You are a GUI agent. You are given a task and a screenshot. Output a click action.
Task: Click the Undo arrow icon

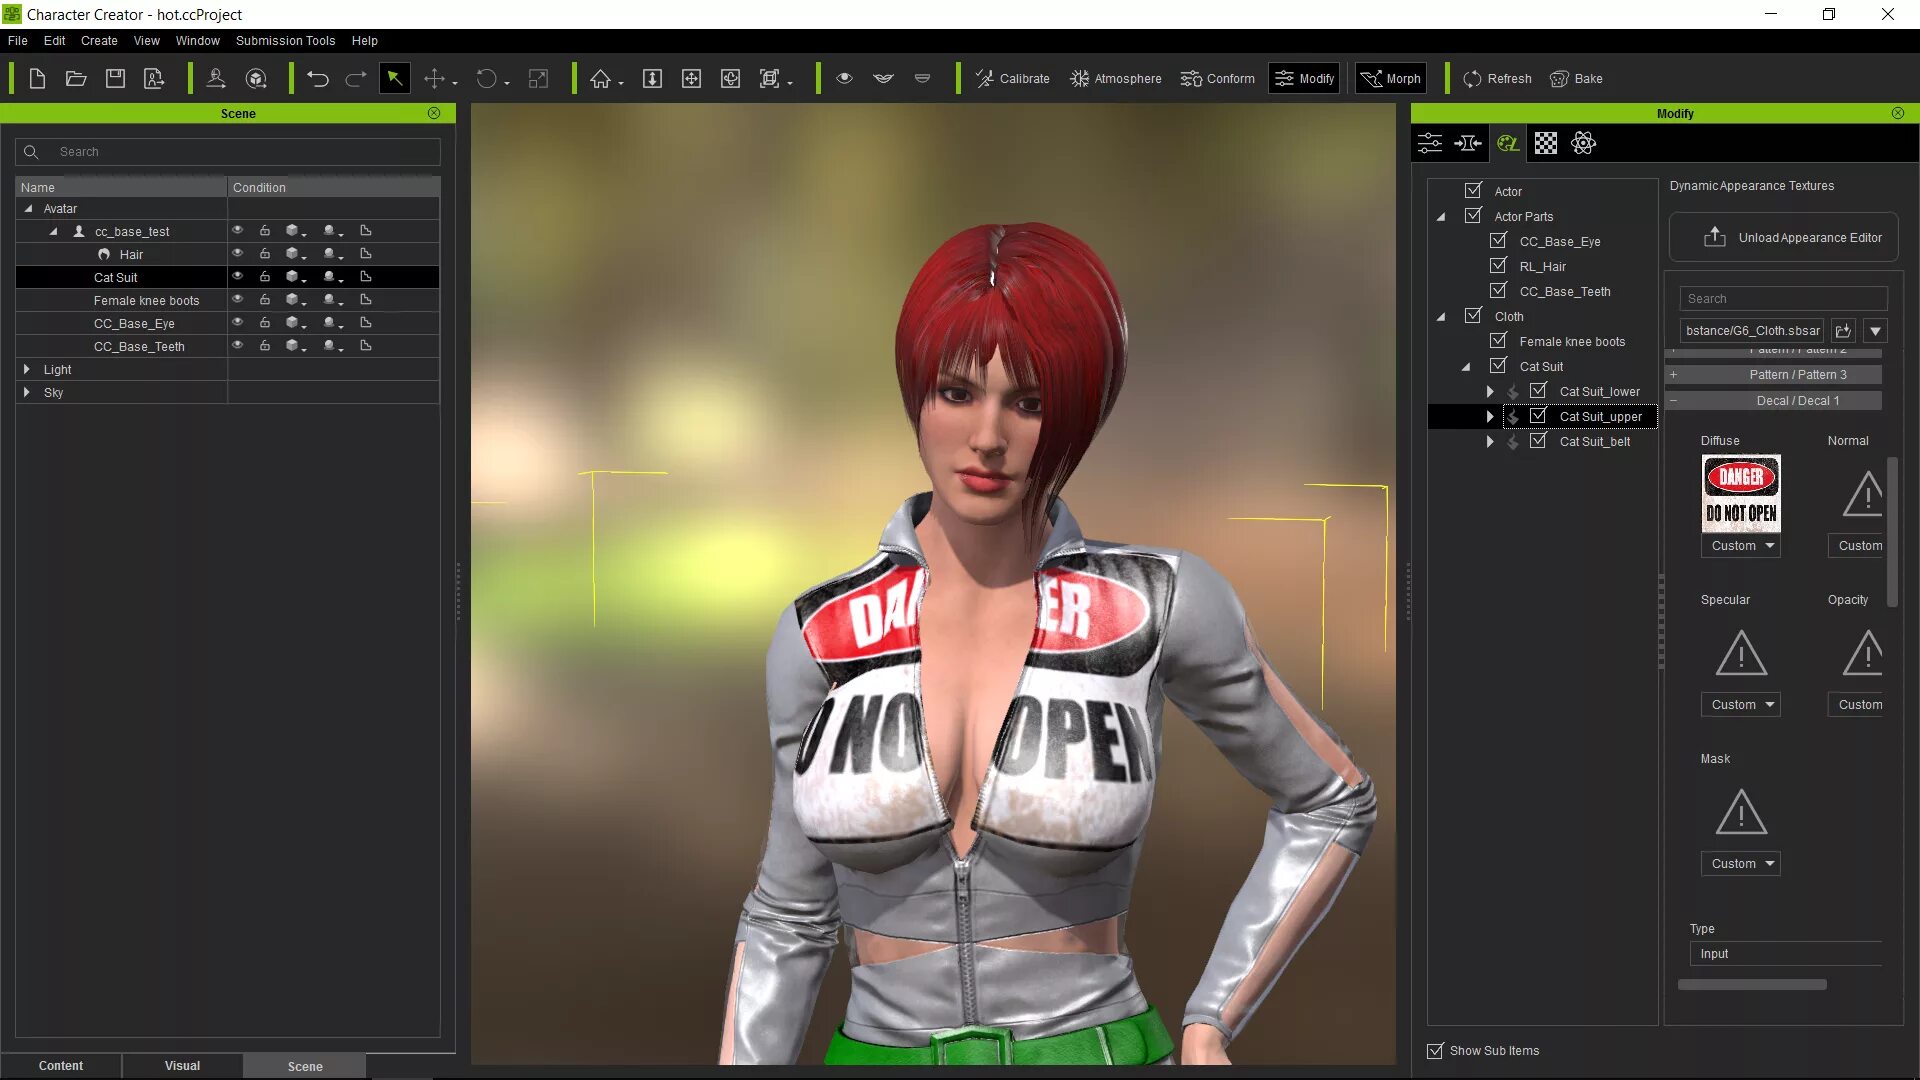317,79
